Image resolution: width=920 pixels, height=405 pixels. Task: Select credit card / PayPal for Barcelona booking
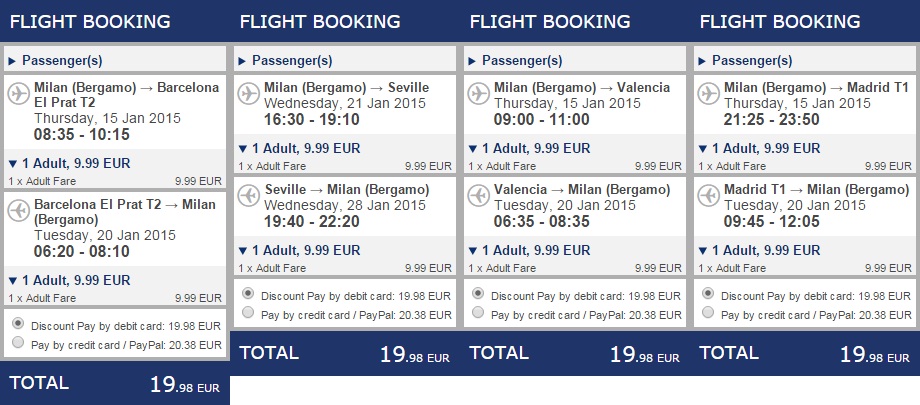[16, 343]
